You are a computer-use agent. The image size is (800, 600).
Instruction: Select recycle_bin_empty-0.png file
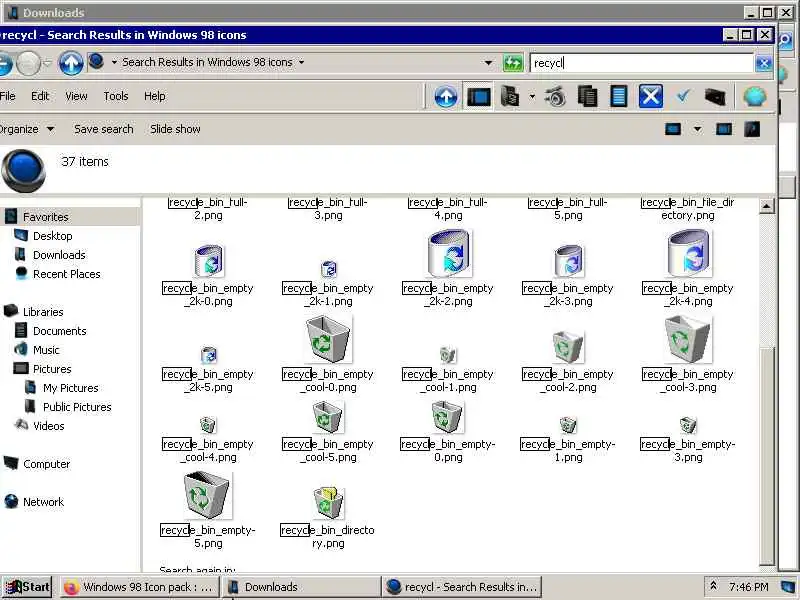[x=447, y=417]
